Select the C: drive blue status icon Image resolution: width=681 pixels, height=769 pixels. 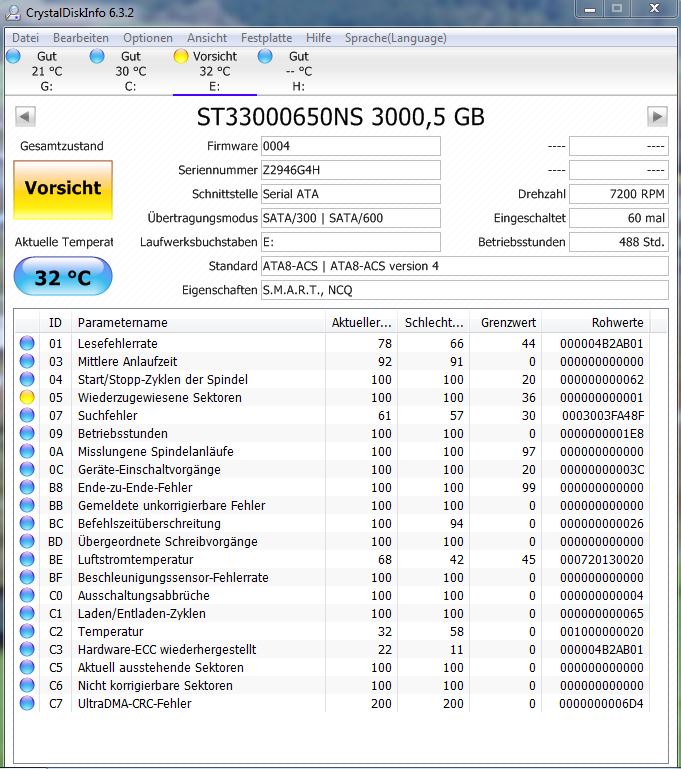coord(97,56)
